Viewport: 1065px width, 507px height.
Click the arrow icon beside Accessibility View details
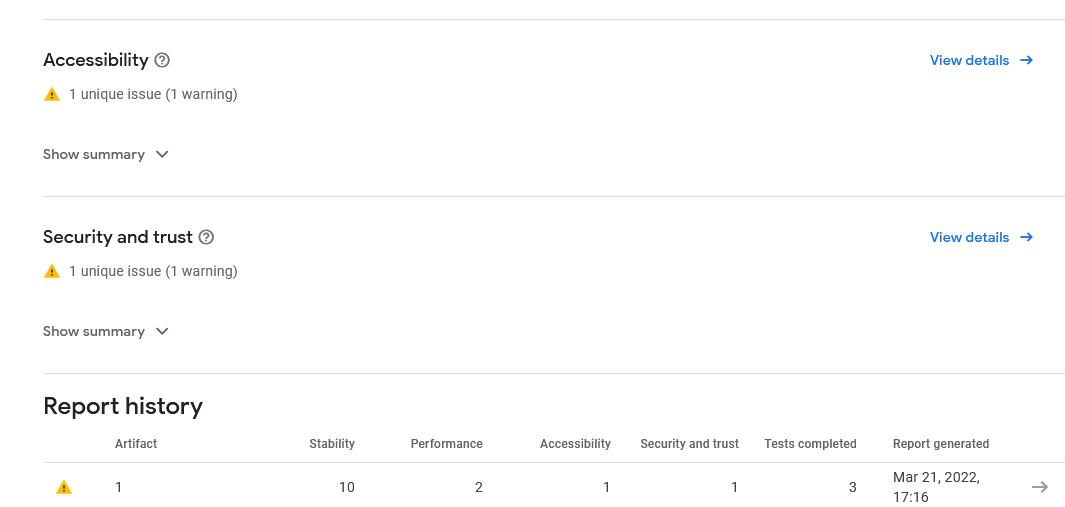tap(1026, 60)
